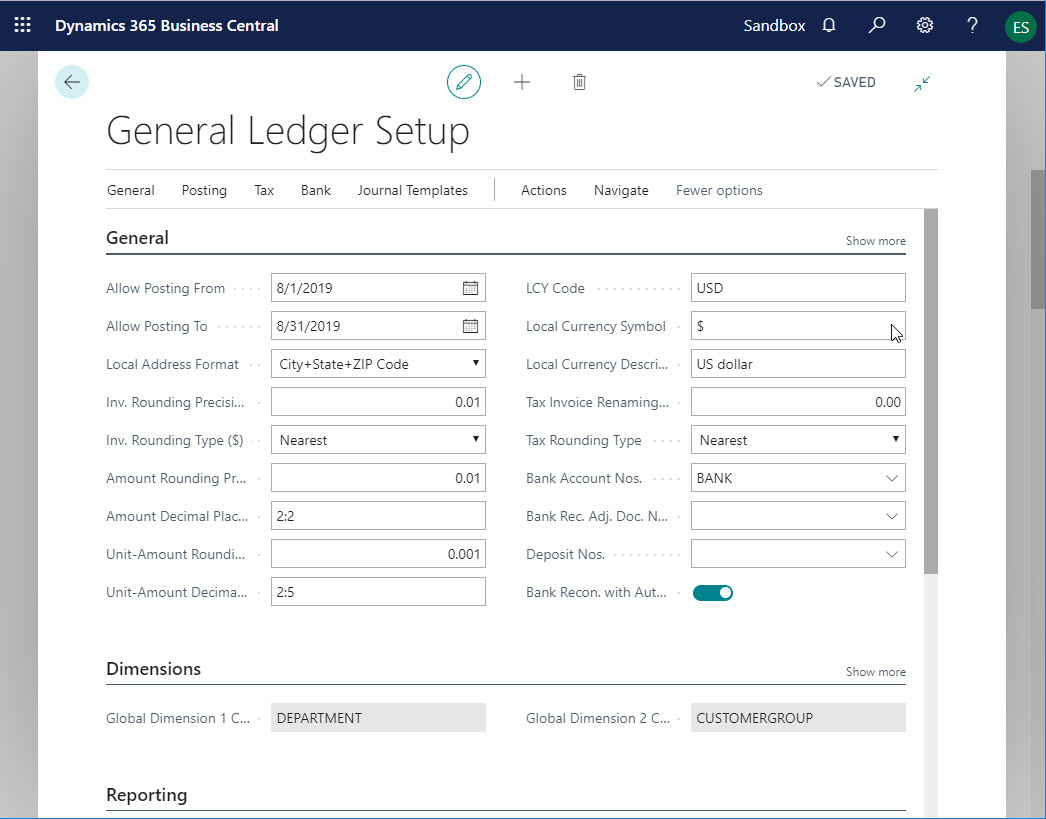Go back using the arrow button
This screenshot has width=1046, height=819.
click(x=72, y=82)
